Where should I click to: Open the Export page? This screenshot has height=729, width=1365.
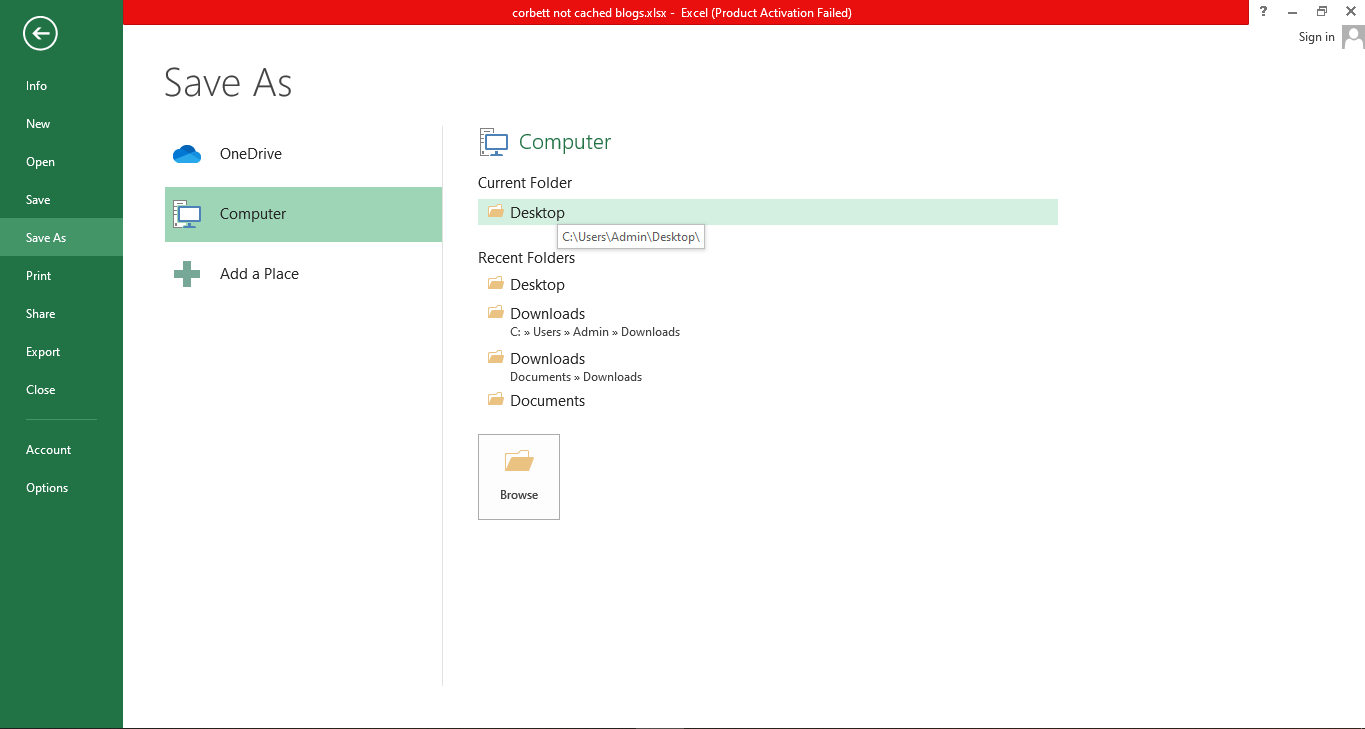tap(61, 352)
